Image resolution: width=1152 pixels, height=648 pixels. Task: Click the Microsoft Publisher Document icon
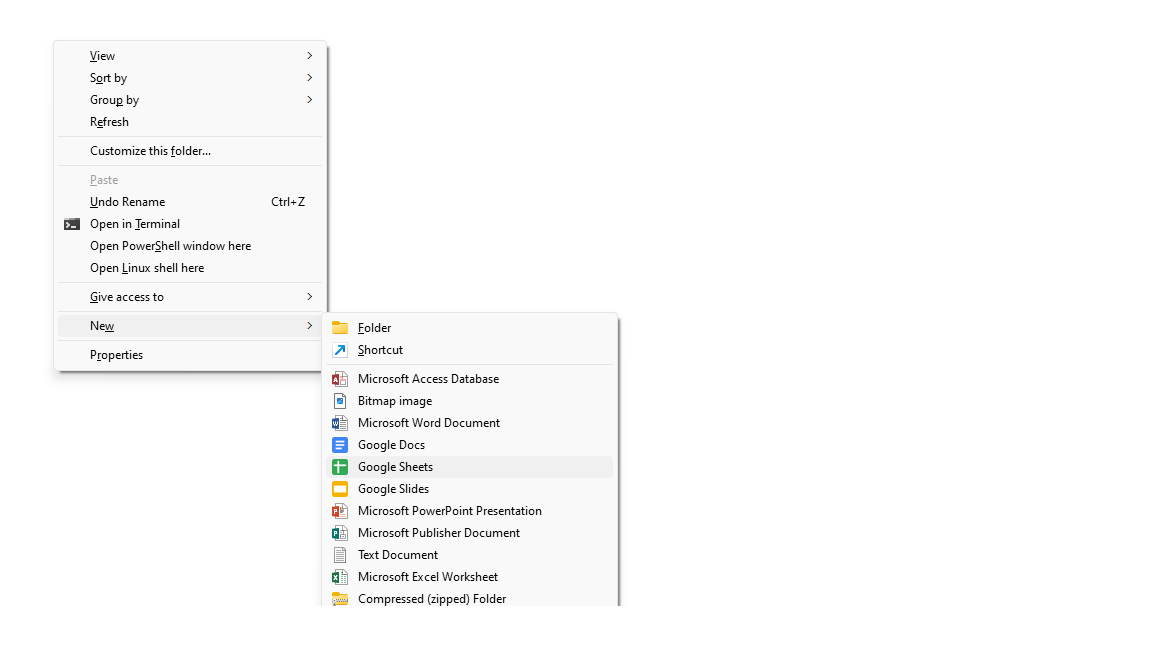pos(340,532)
